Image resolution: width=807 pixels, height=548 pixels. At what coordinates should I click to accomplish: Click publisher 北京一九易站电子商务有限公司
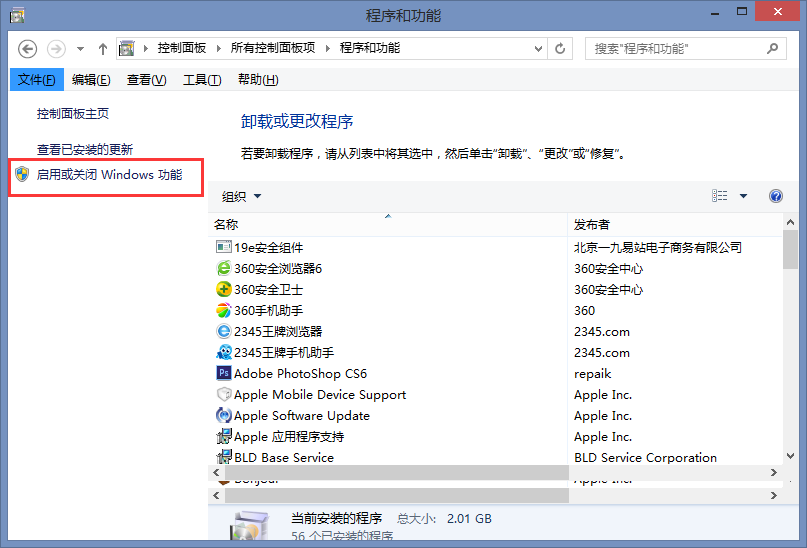658,248
